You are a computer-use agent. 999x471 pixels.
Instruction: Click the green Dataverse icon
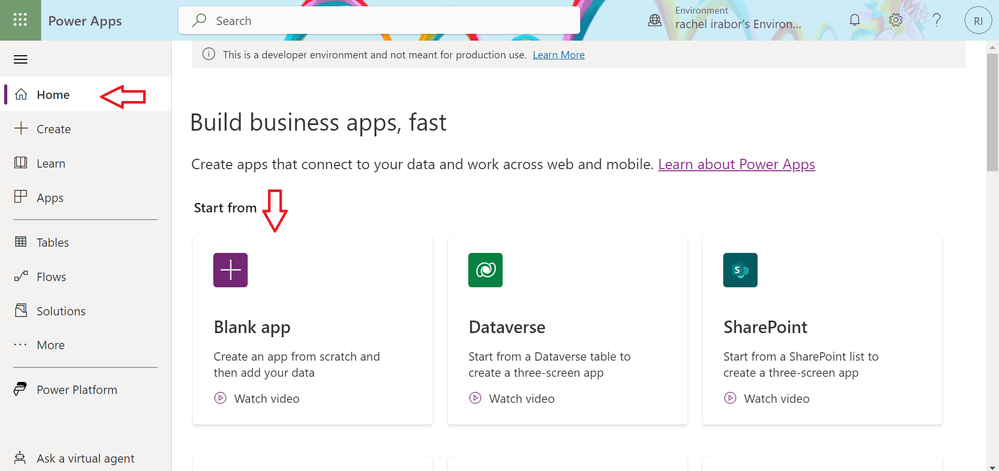click(x=485, y=270)
